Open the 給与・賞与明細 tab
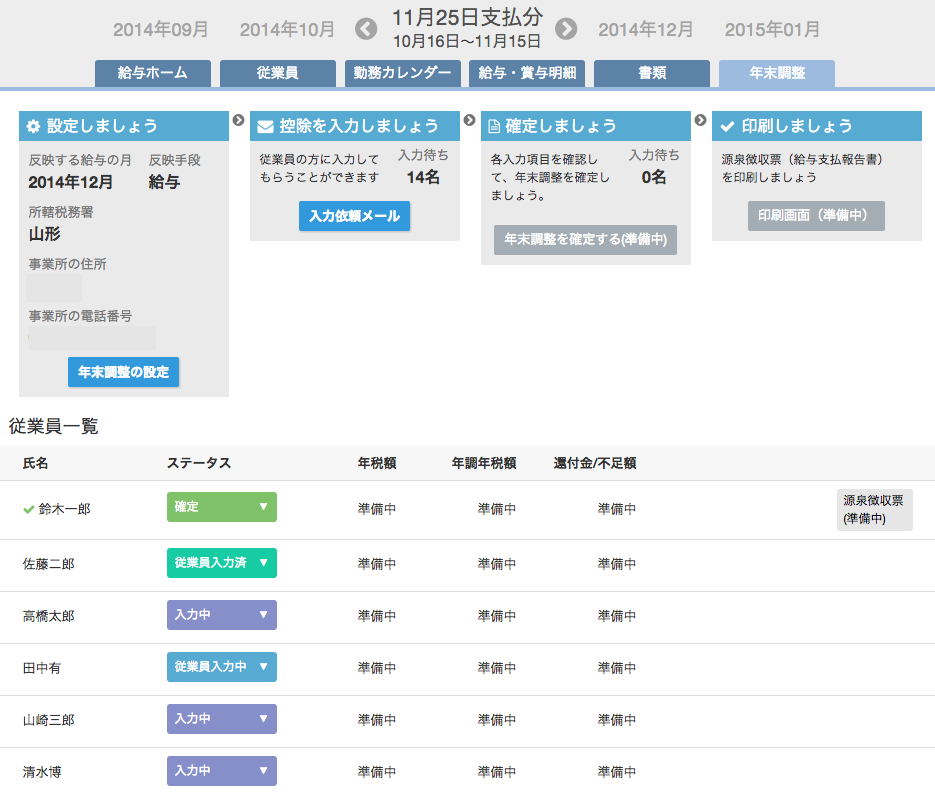This screenshot has height=793, width=935. pyautogui.click(x=527, y=73)
